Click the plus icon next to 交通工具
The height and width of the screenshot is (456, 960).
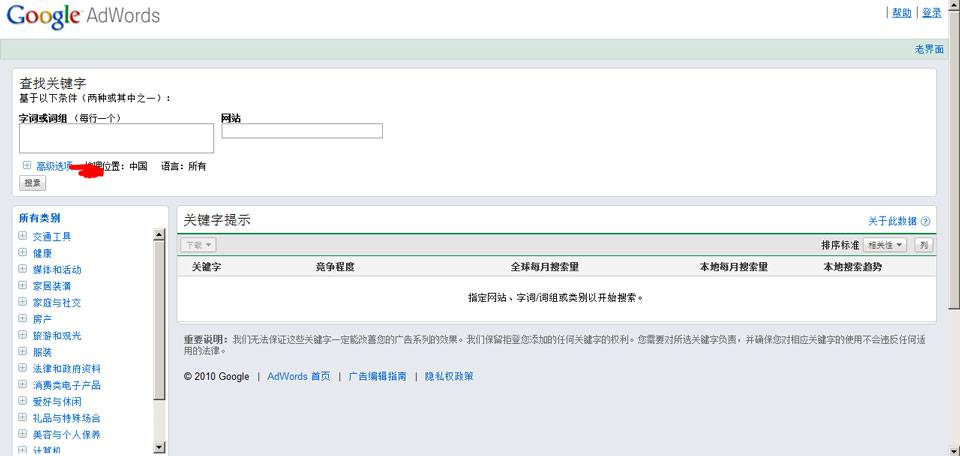[x=22, y=237]
